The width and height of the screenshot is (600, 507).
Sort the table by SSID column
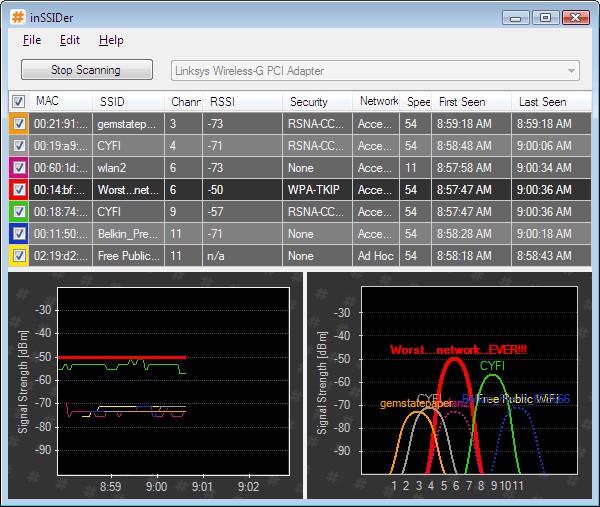[x=112, y=101]
